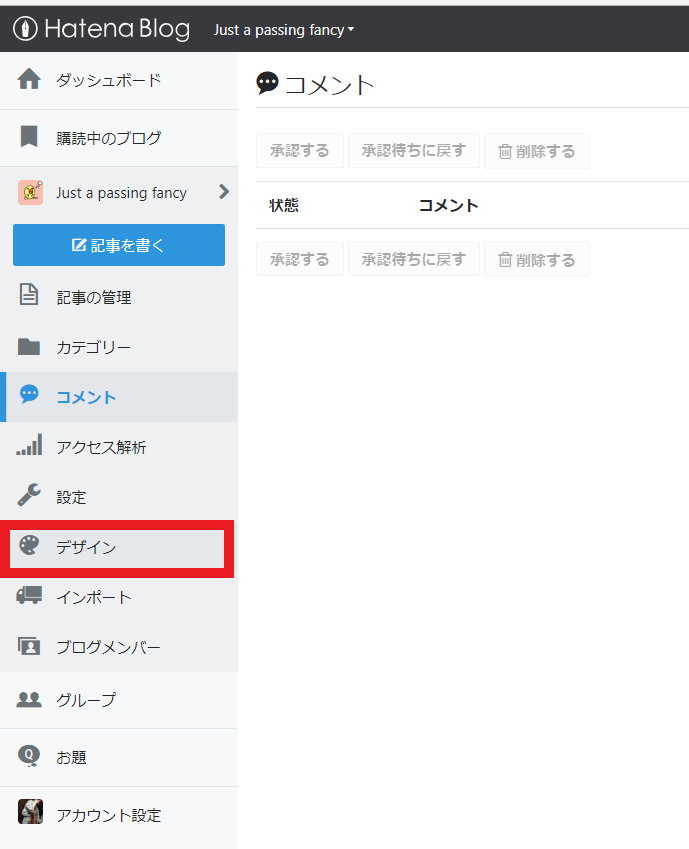Screen dimensions: 689x849
Task: Click the 状態 column header
Action: [284, 205]
